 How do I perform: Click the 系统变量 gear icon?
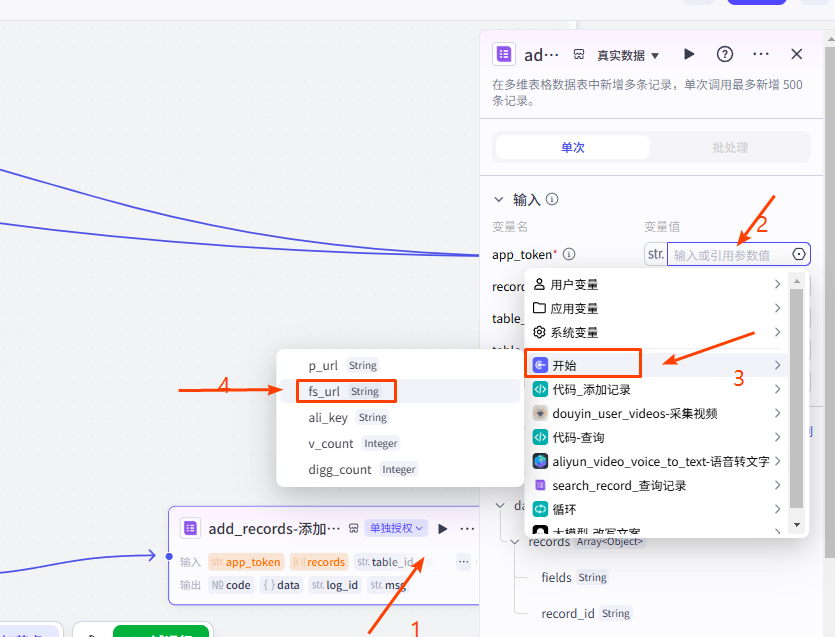pyautogui.click(x=539, y=332)
